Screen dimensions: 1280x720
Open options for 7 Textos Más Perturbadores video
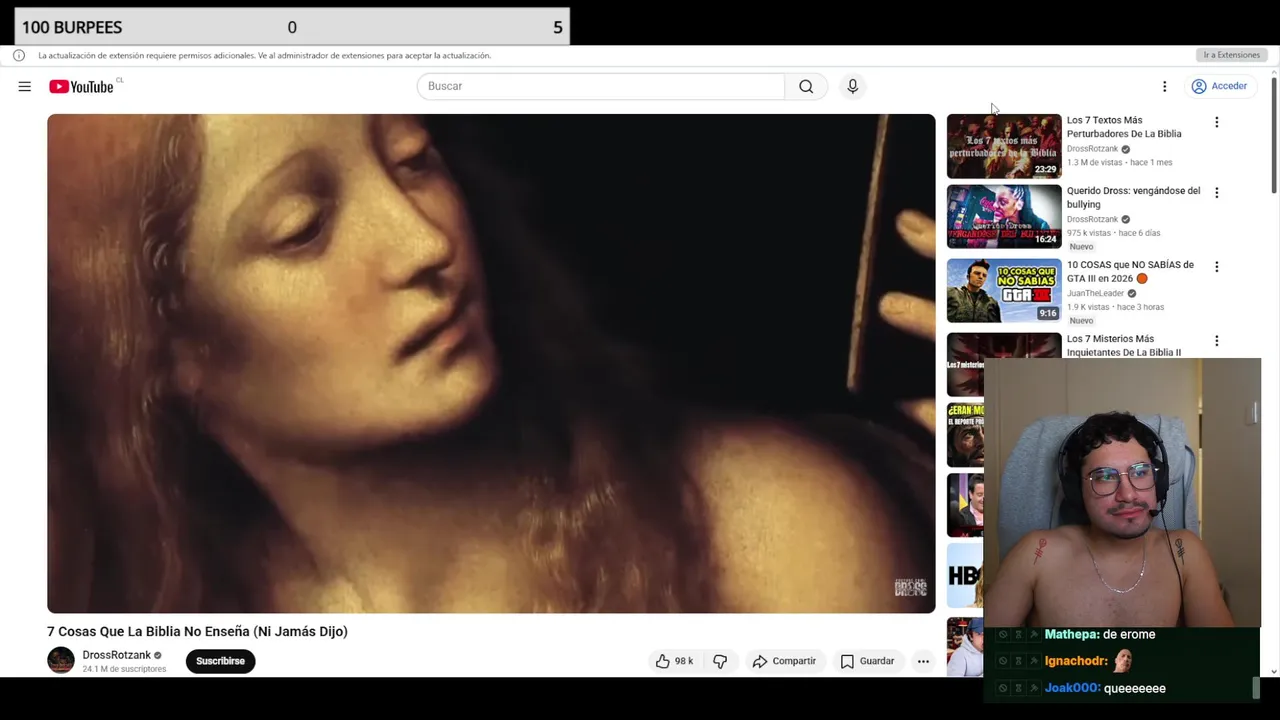pos(1216,122)
